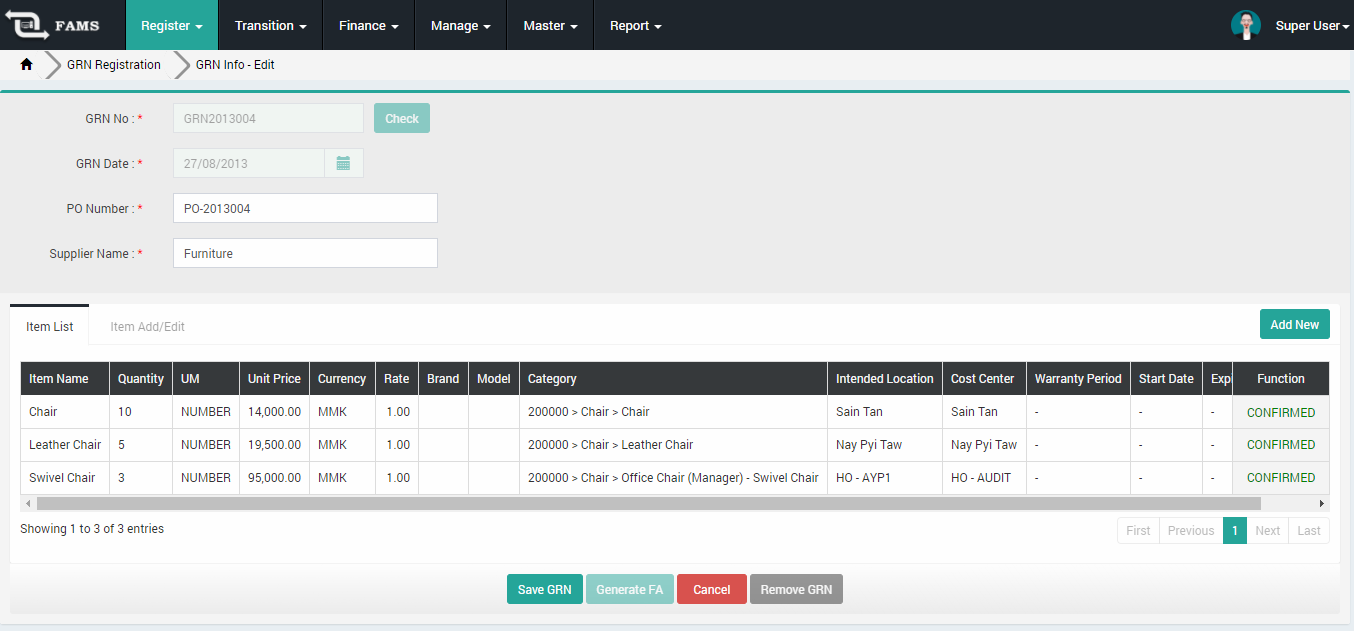Viewport: 1354px width, 631px height.
Task: Click CONFIRMED status for the Chair row
Action: pyautogui.click(x=1281, y=411)
